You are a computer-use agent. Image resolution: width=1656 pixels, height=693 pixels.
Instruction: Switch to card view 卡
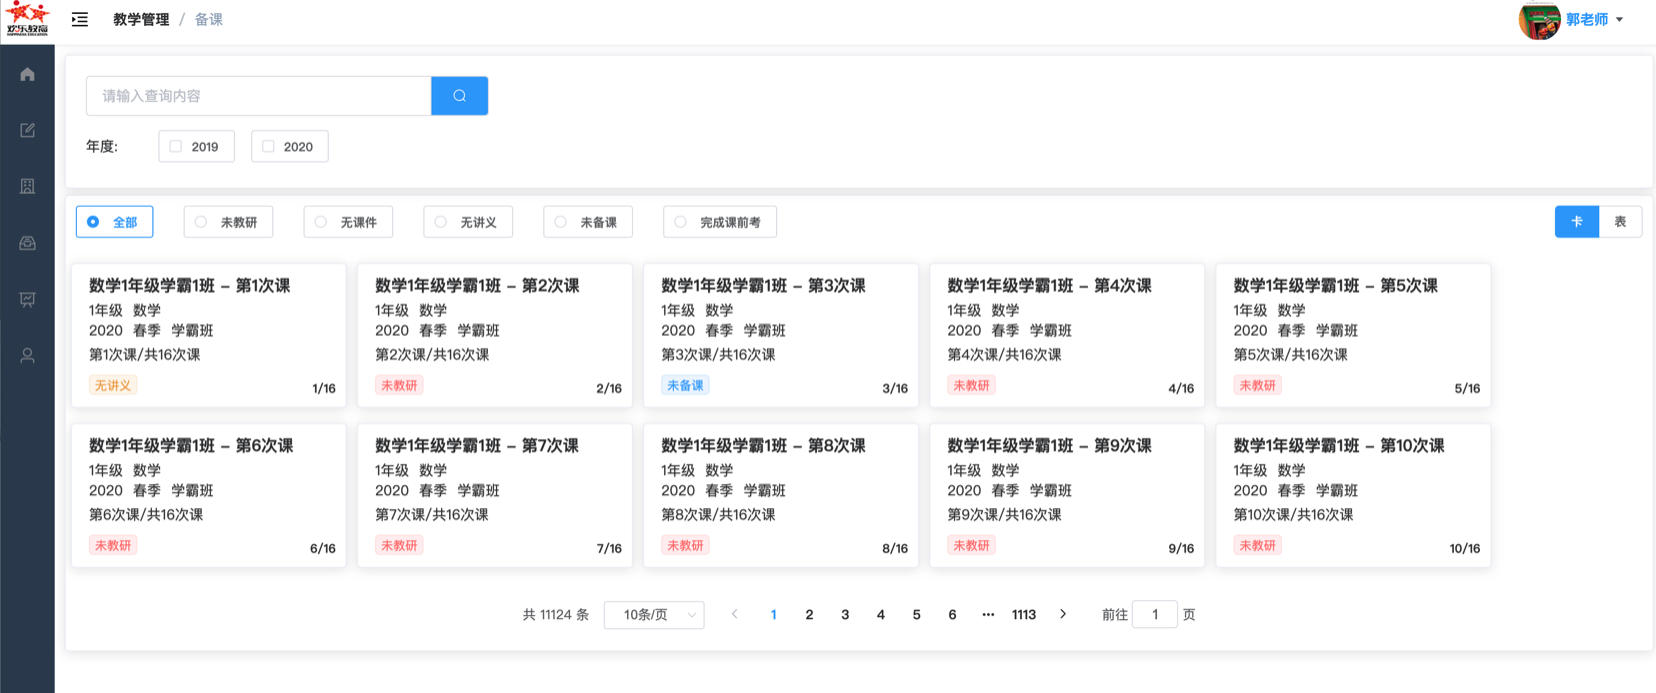(x=1577, y=222)
